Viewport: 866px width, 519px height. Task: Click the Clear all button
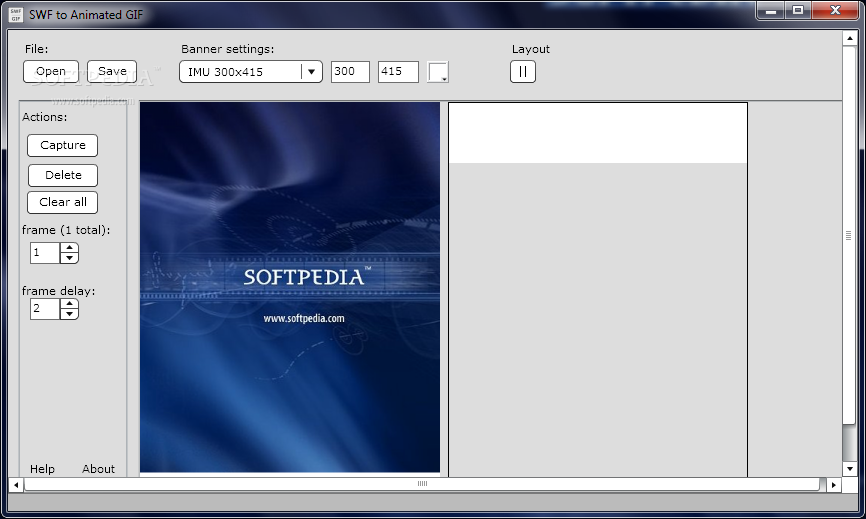click(62, 202)
